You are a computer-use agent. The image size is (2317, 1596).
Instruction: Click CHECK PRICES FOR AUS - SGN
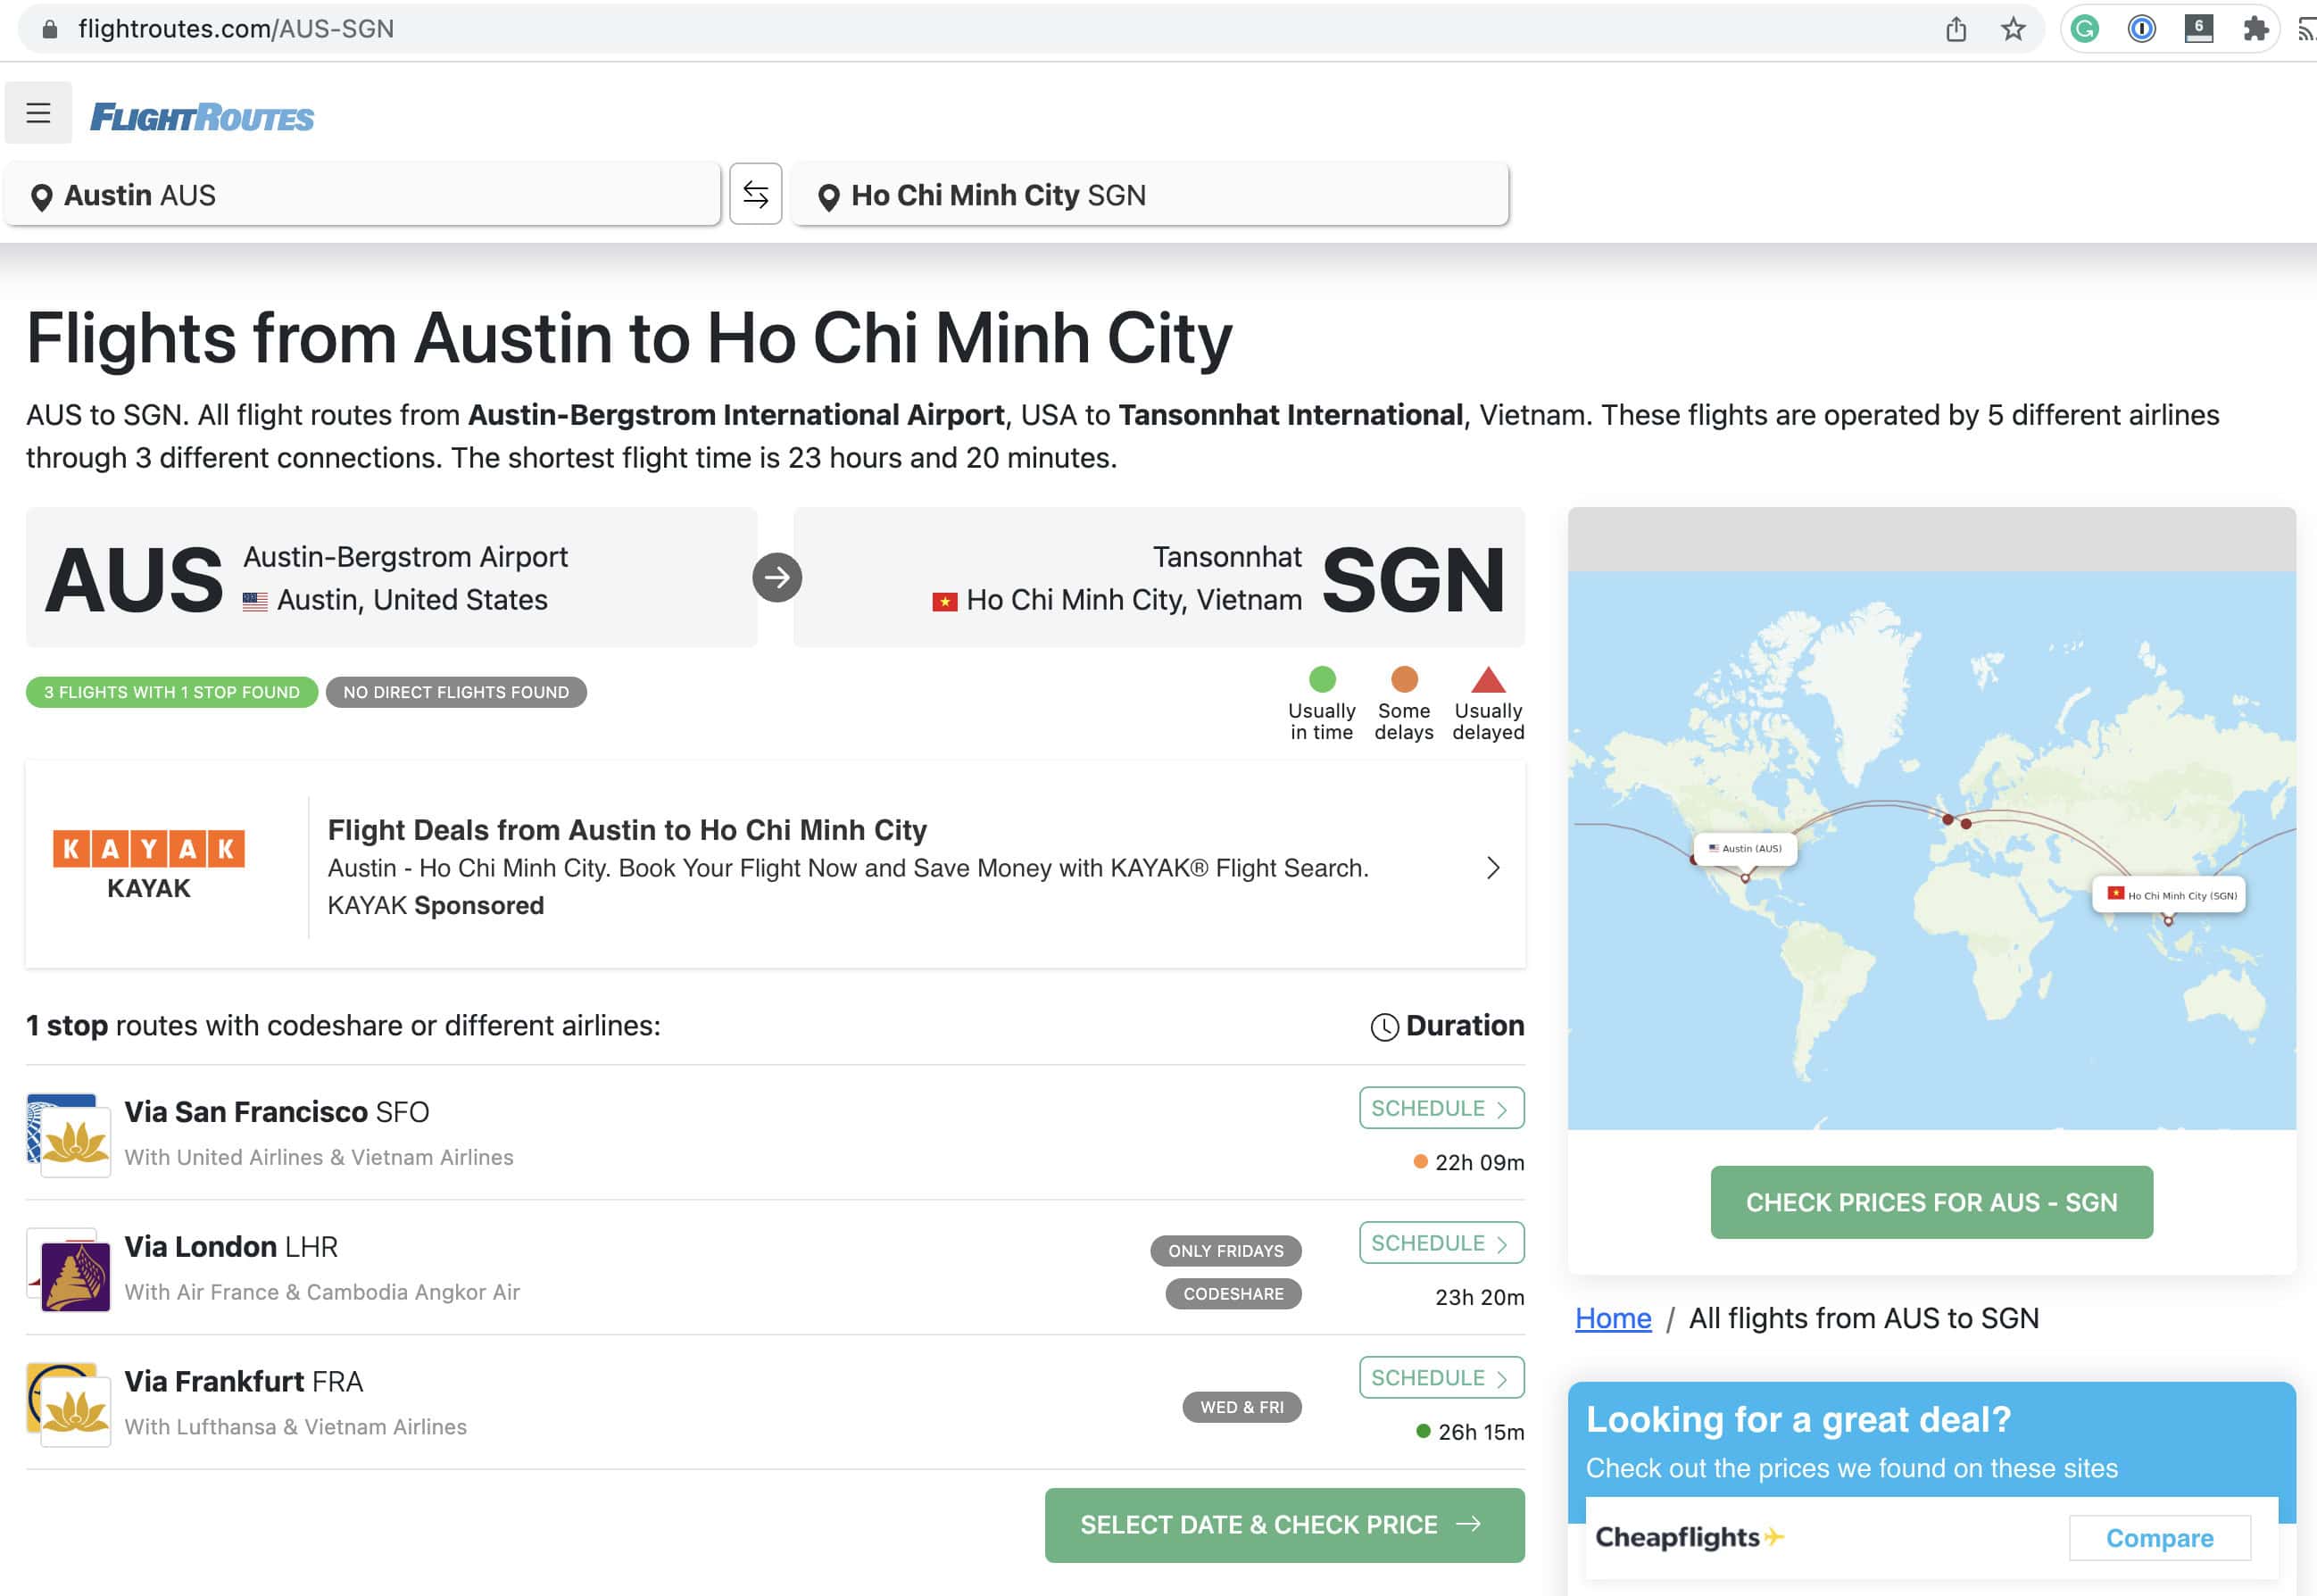[1931, 1202]
